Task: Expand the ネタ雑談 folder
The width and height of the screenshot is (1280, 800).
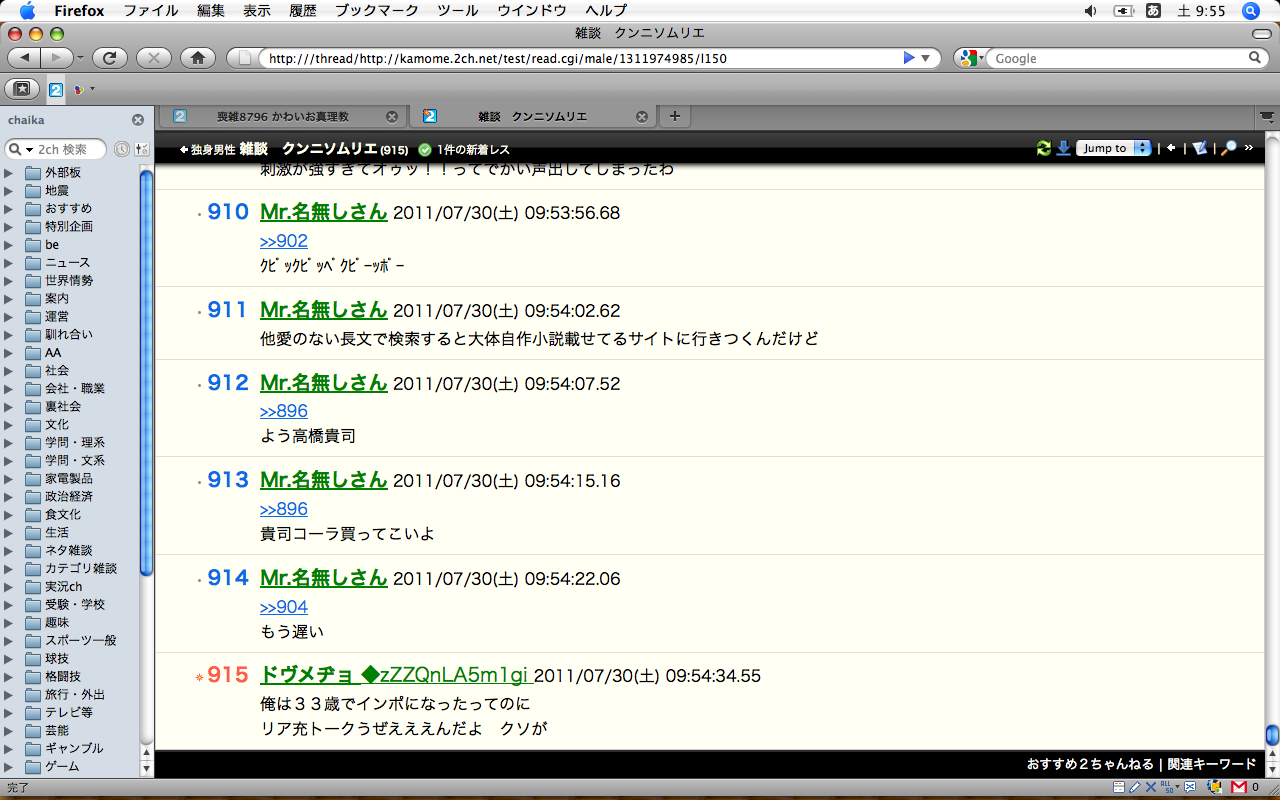Action: [x=9, y=551]
